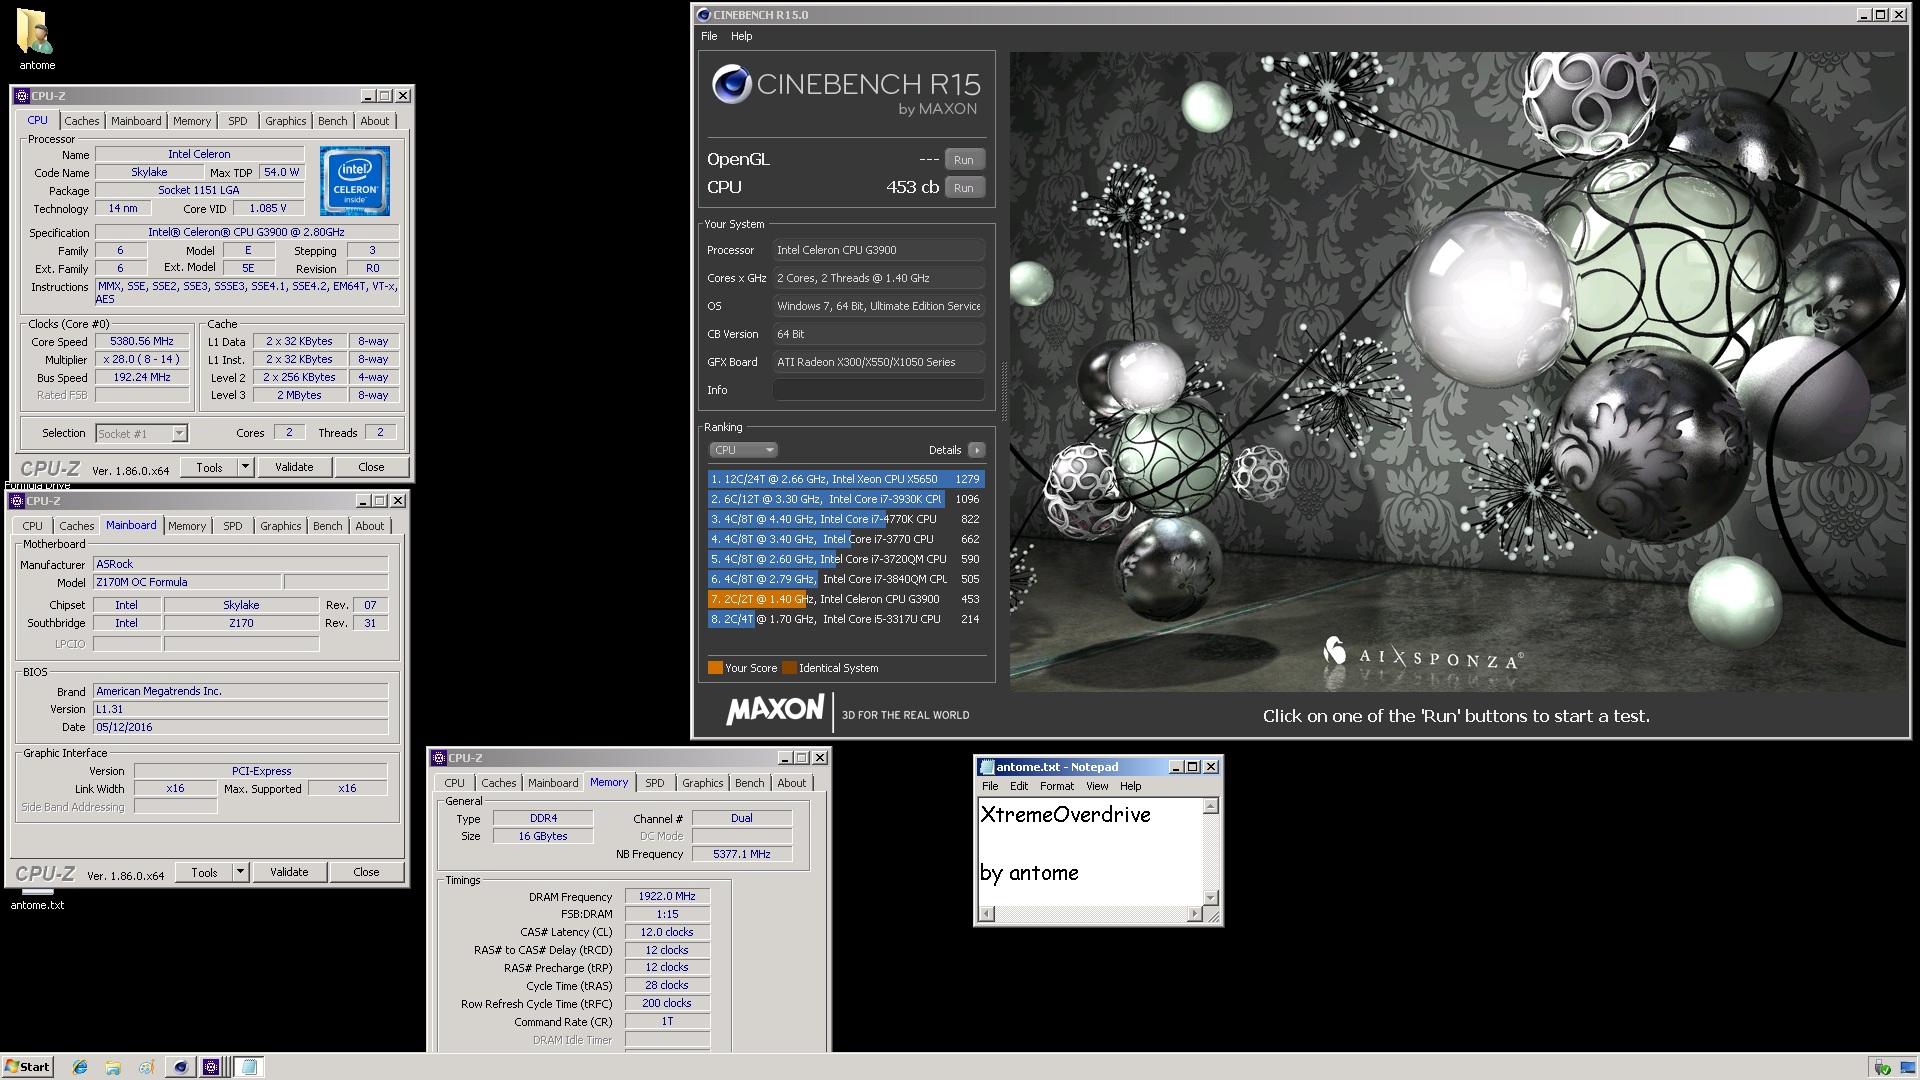Open Tools dropdown arrow in Mainboard CPU-Z

240,872
